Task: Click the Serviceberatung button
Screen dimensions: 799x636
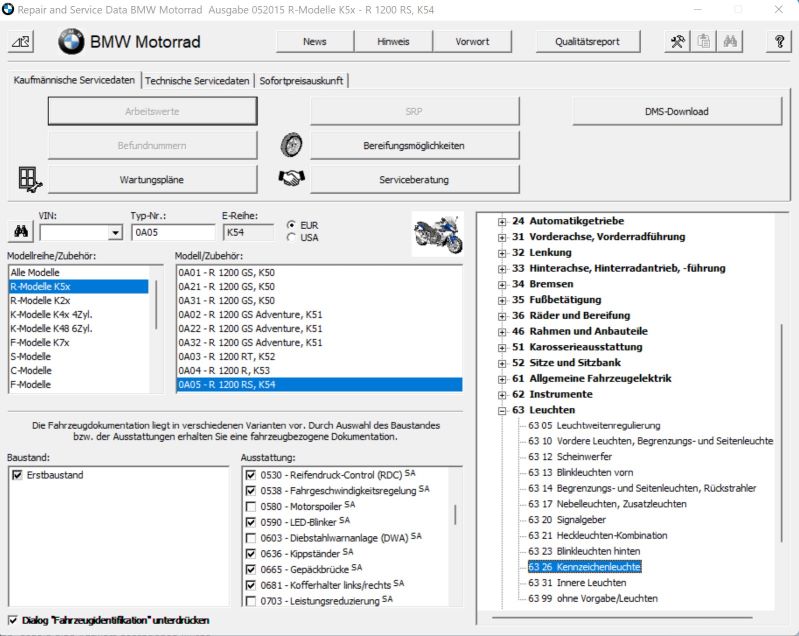Action: (x=414, y=179)
